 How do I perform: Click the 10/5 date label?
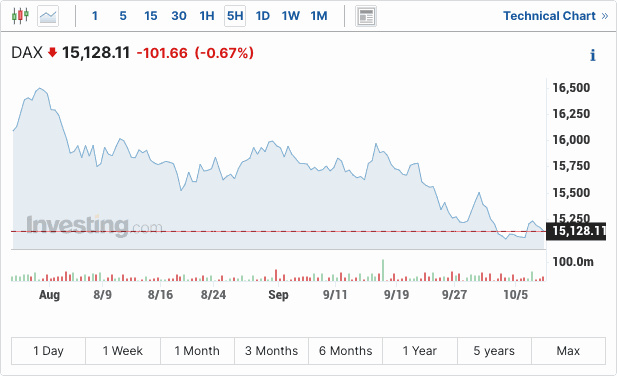point(515,295)
